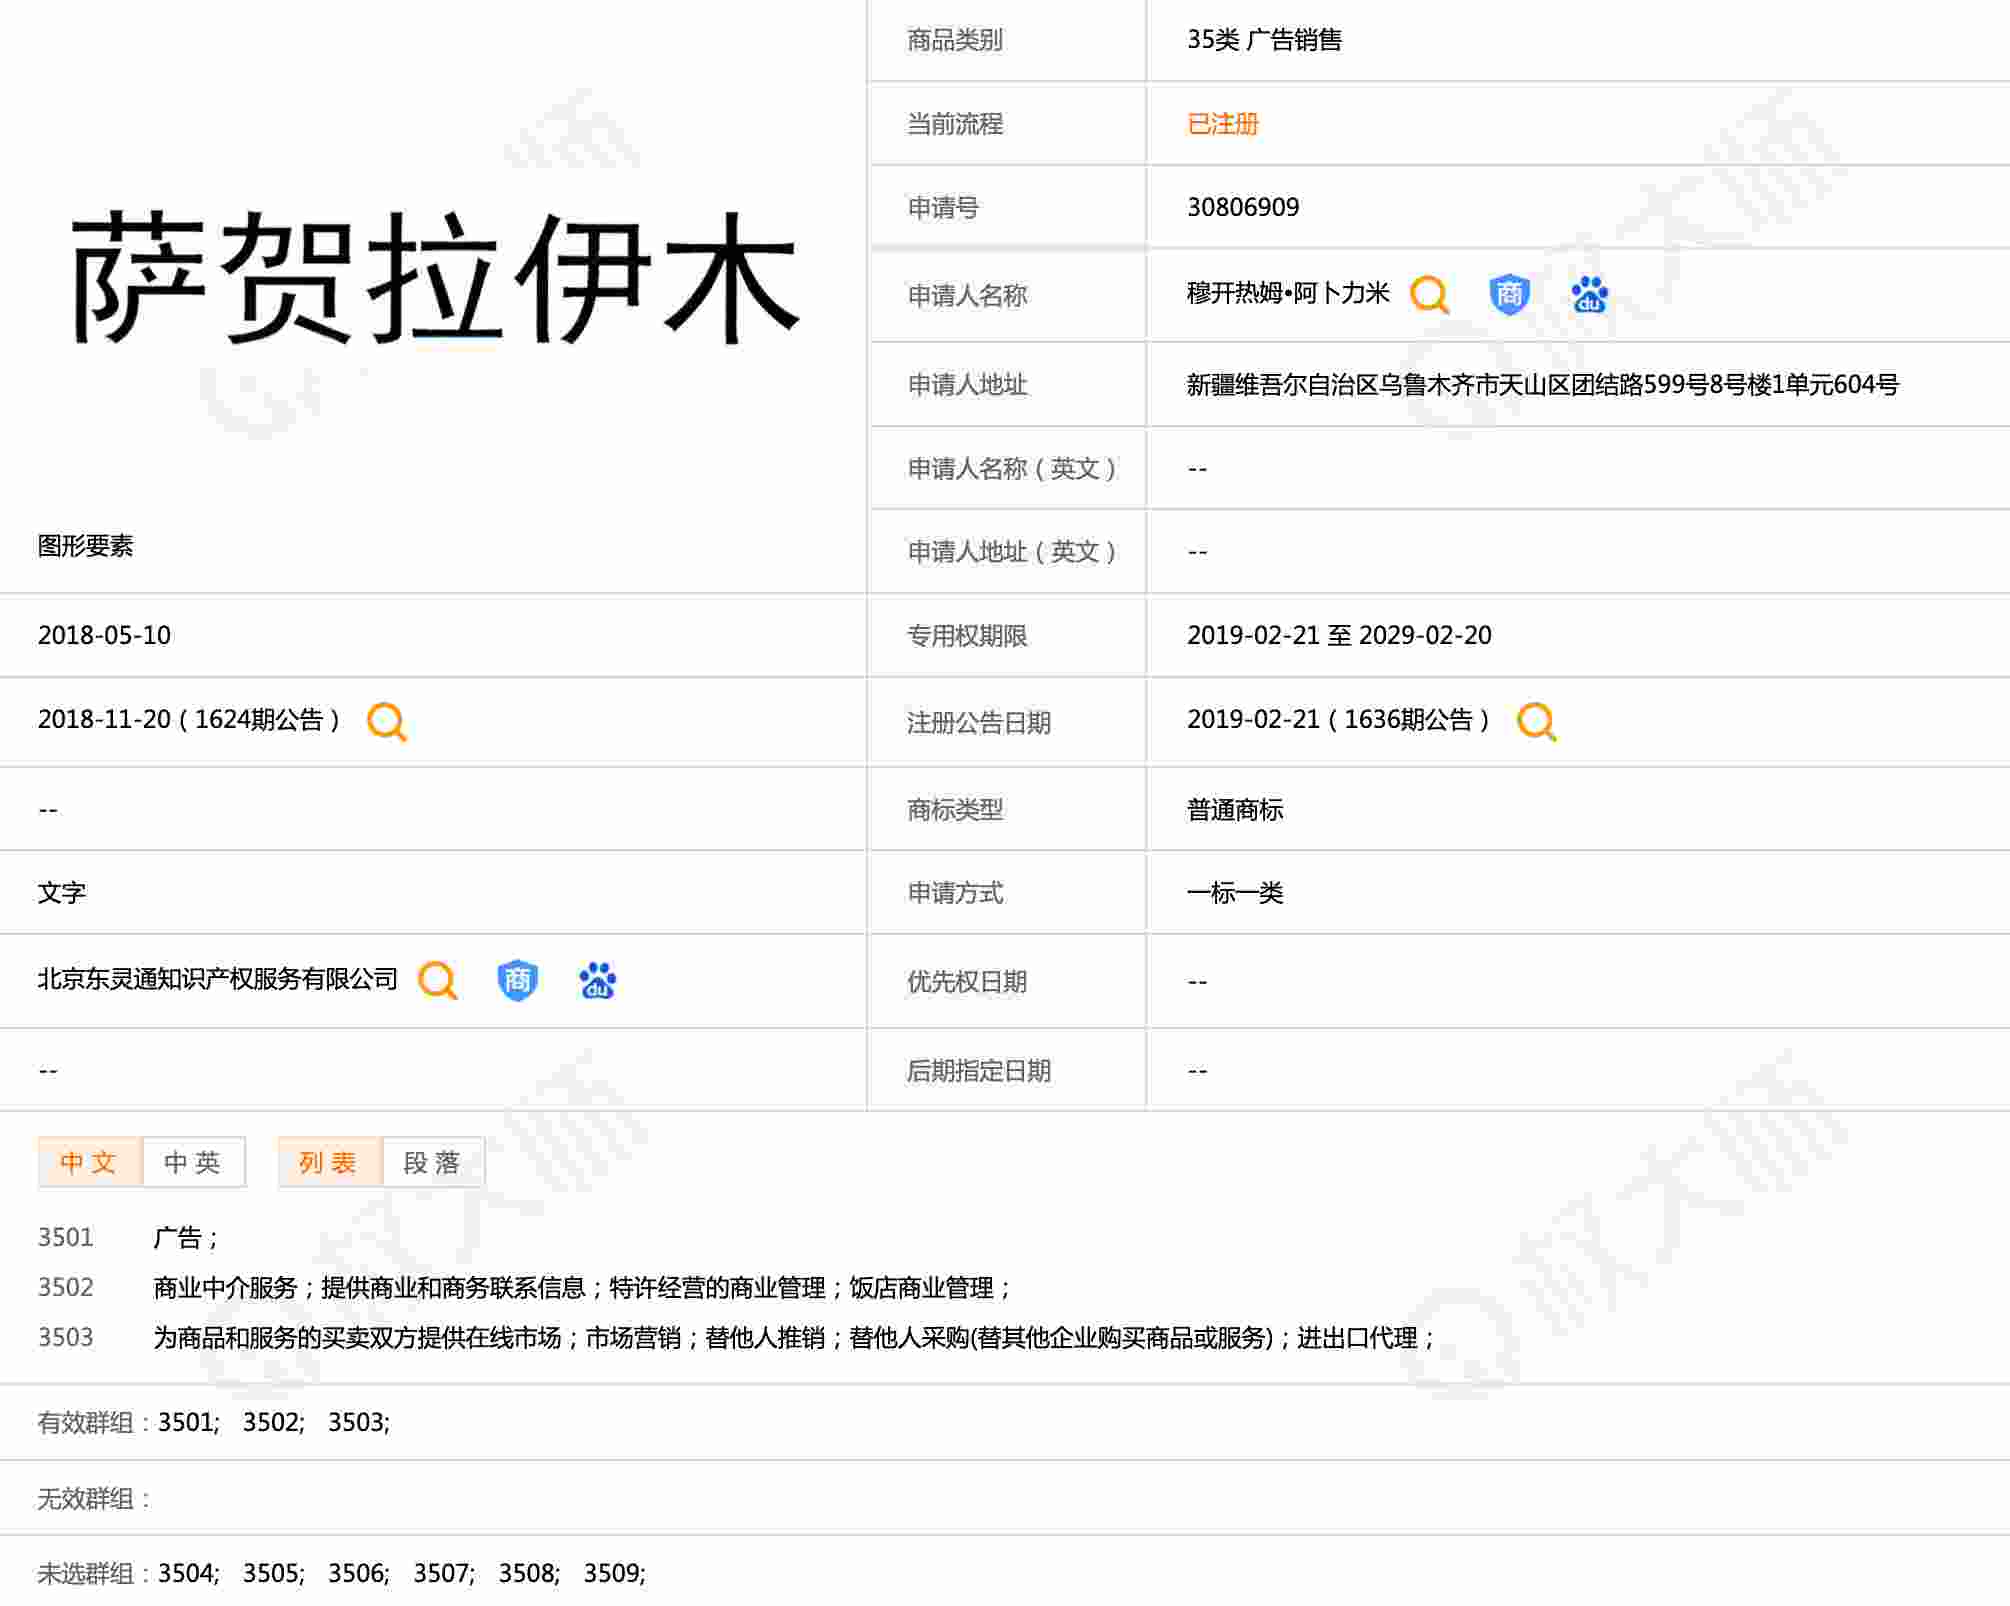The width and height of the screenshot is (2010, 1606).
Task: Click the 已注册 status text
Action: coord(1222,124)
